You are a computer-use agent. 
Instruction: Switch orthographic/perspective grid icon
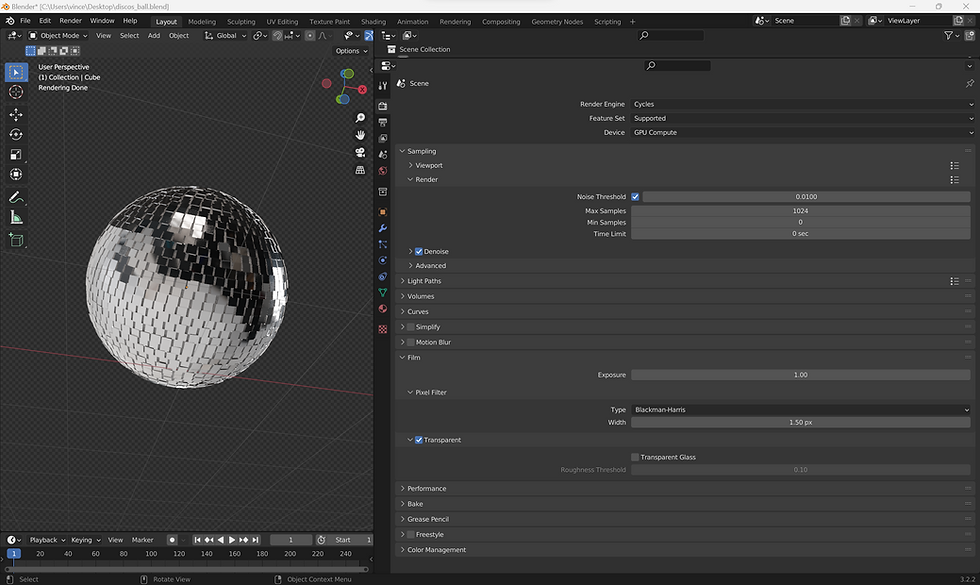coord(360,170)
